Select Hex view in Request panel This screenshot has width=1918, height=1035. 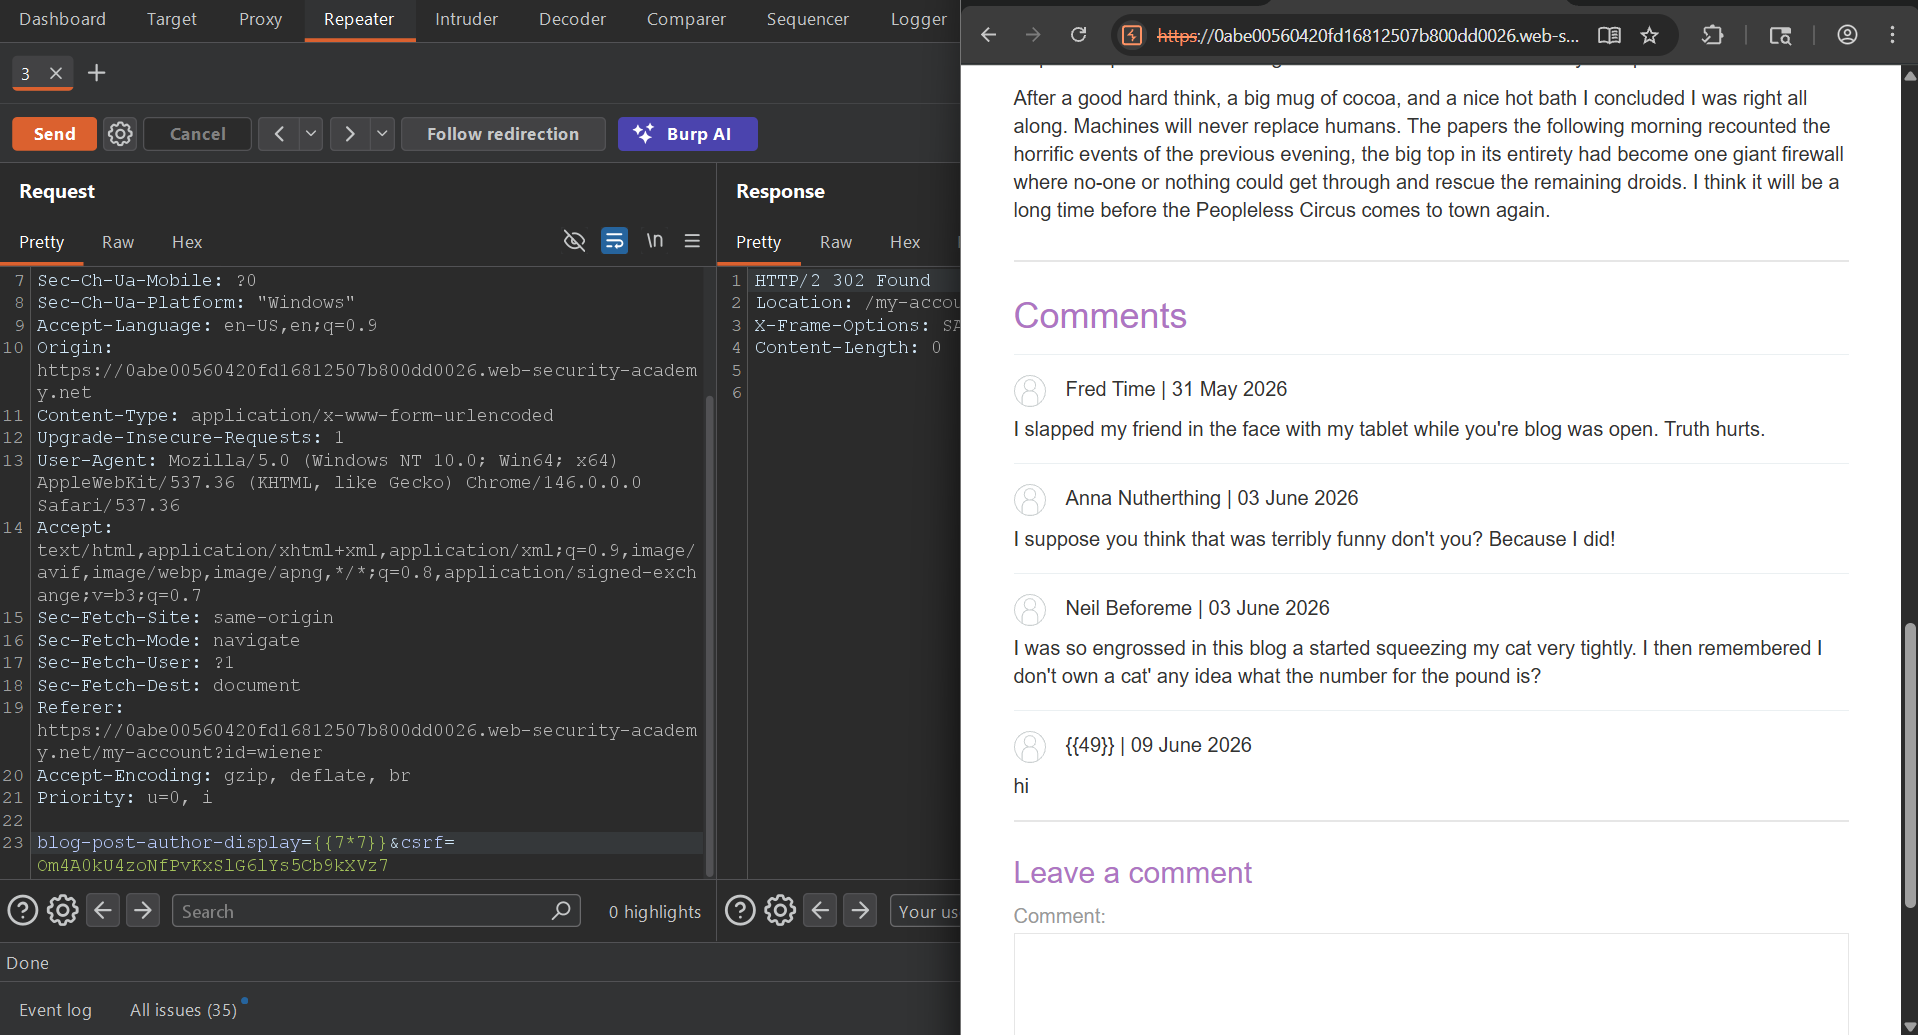pyautogui.click(x=187, y=242)
